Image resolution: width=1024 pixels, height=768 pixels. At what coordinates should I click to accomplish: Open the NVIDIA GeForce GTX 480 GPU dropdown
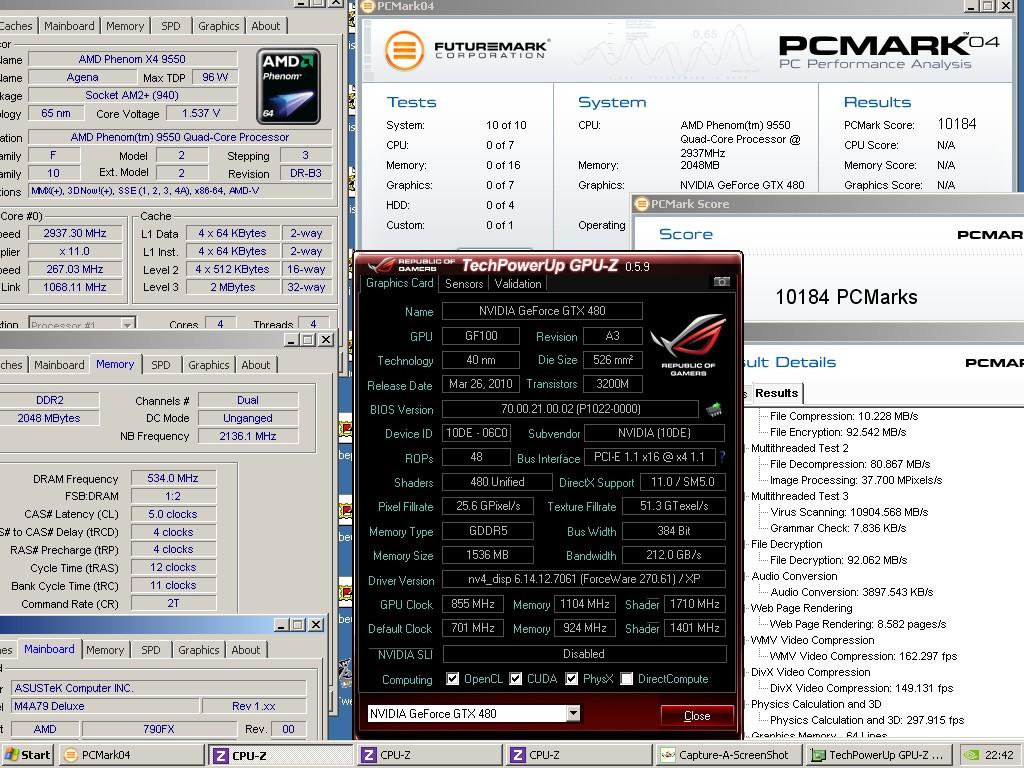pos(573,713)
